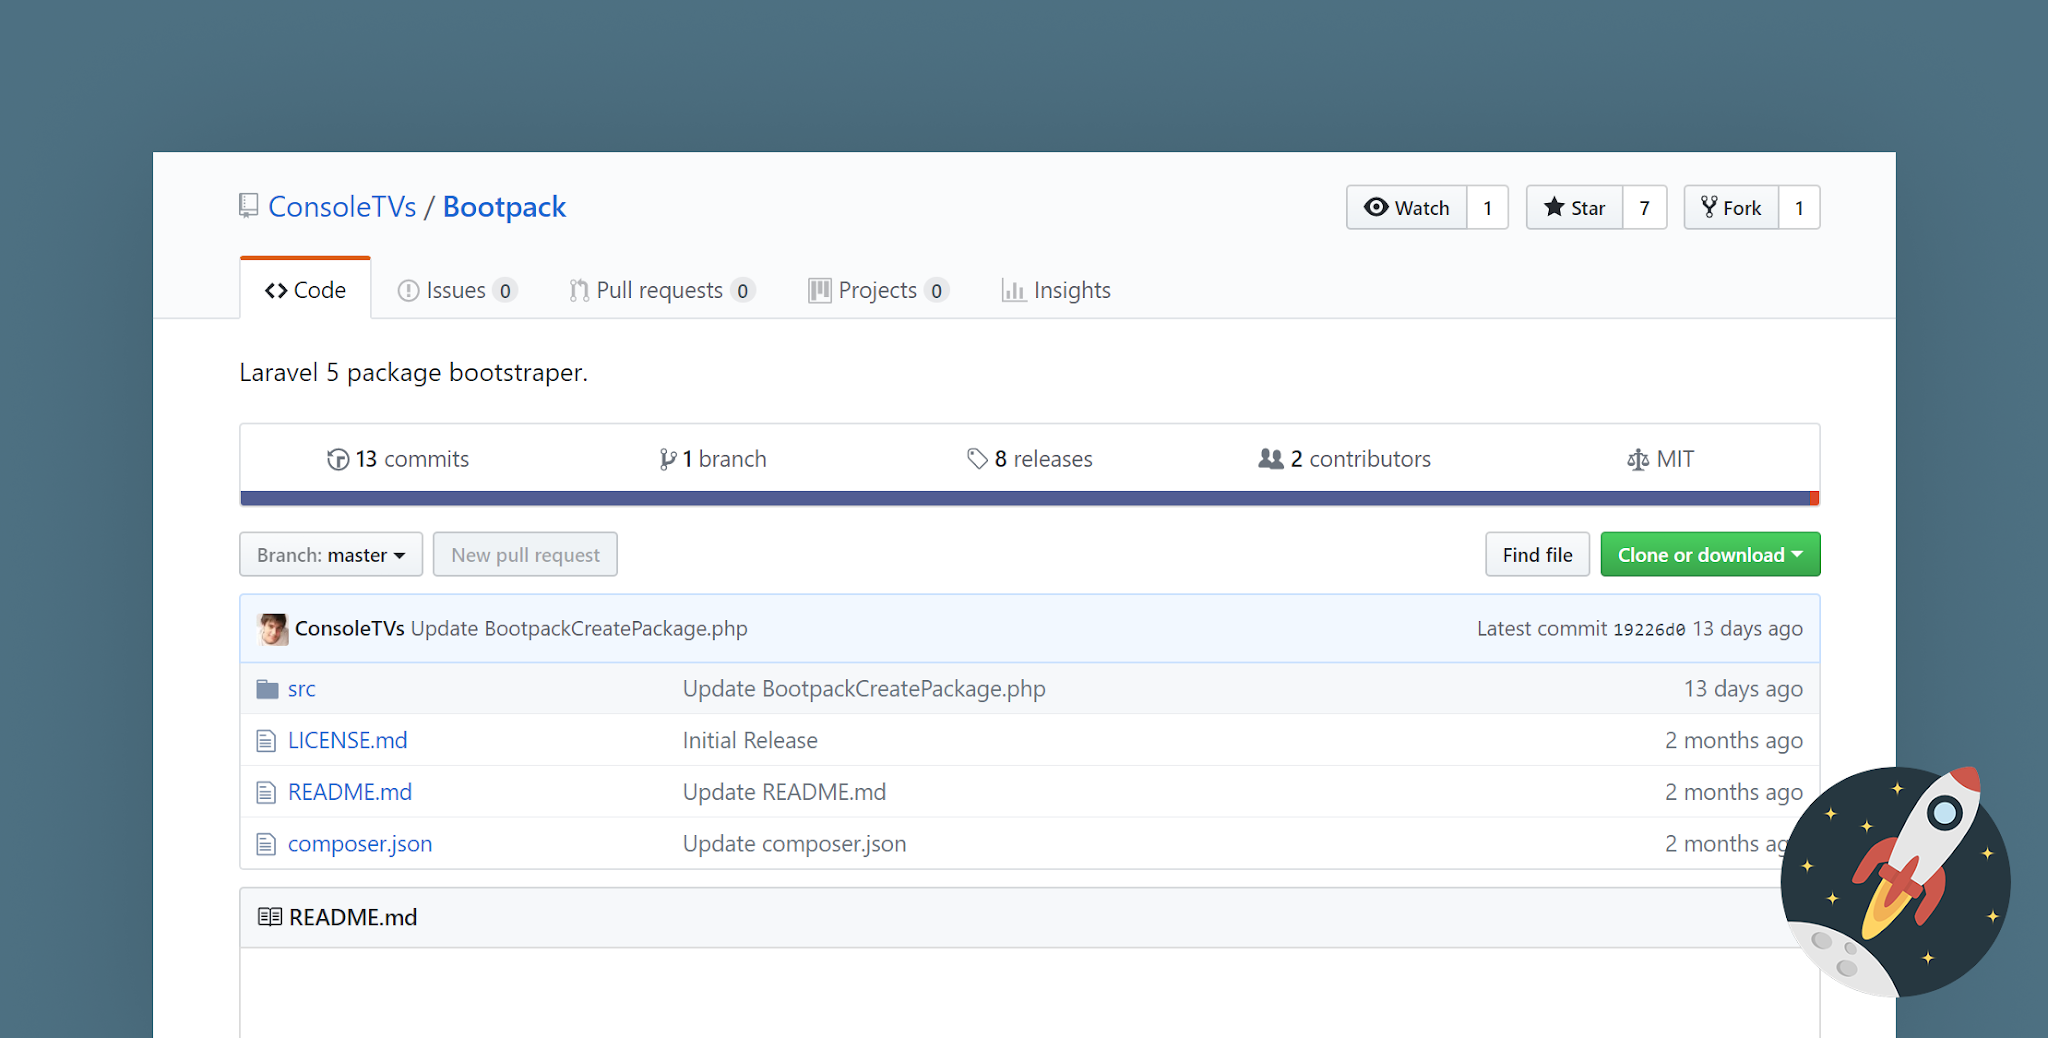
Task: Click the Pull requests icon
Action: click(579, 291)
